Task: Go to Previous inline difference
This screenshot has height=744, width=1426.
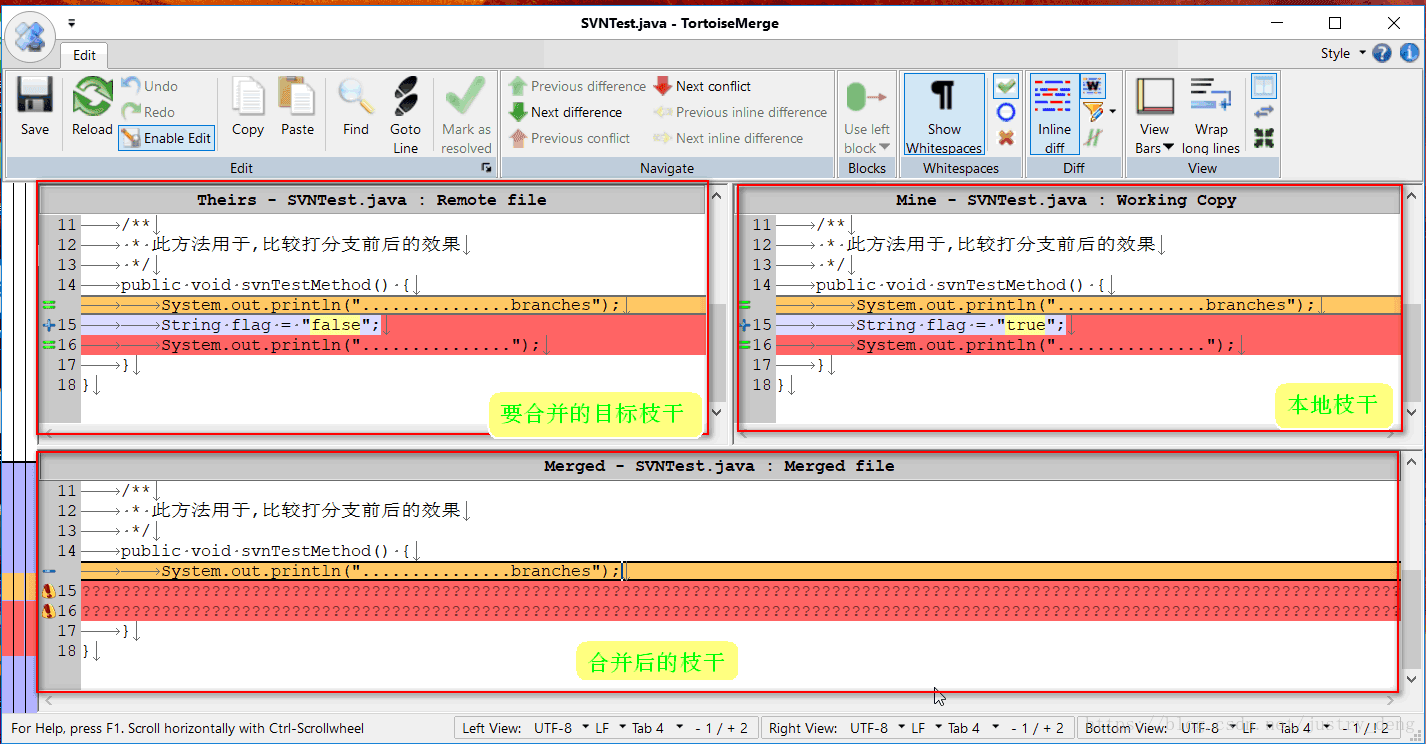Action: point(740,112)
